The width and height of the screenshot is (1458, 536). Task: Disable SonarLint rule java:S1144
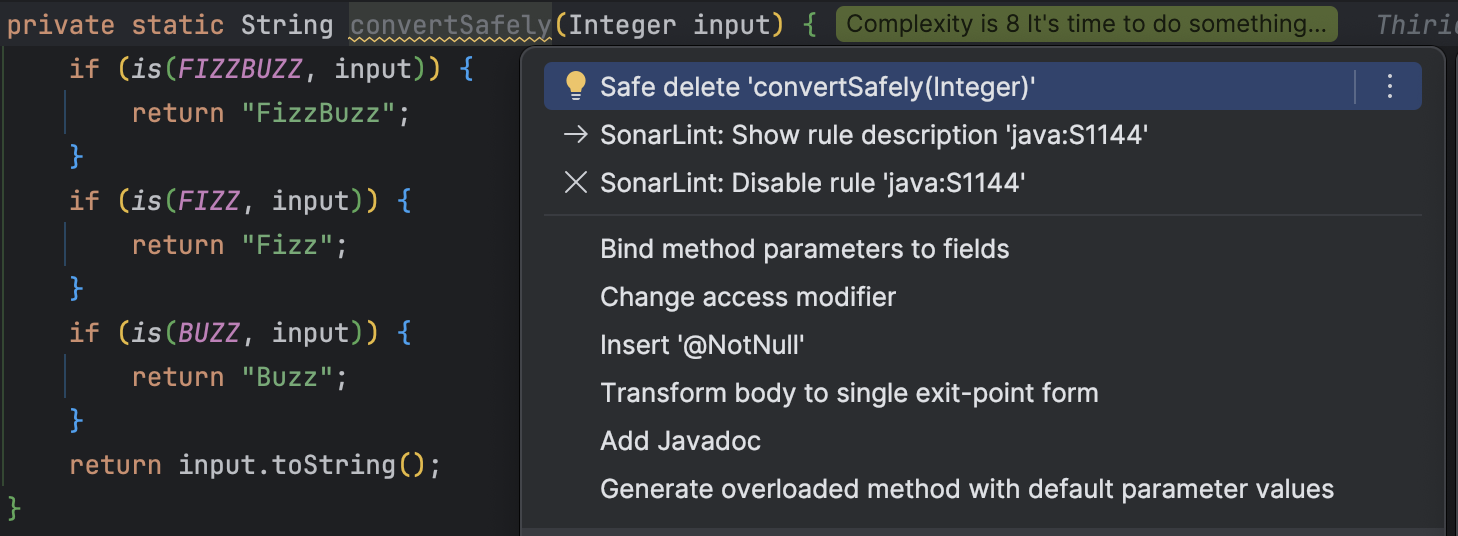[x=812, y=183]
